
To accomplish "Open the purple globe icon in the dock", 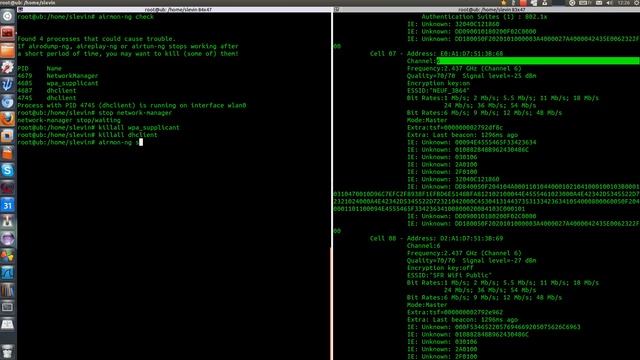I will (x=7, y=239).
